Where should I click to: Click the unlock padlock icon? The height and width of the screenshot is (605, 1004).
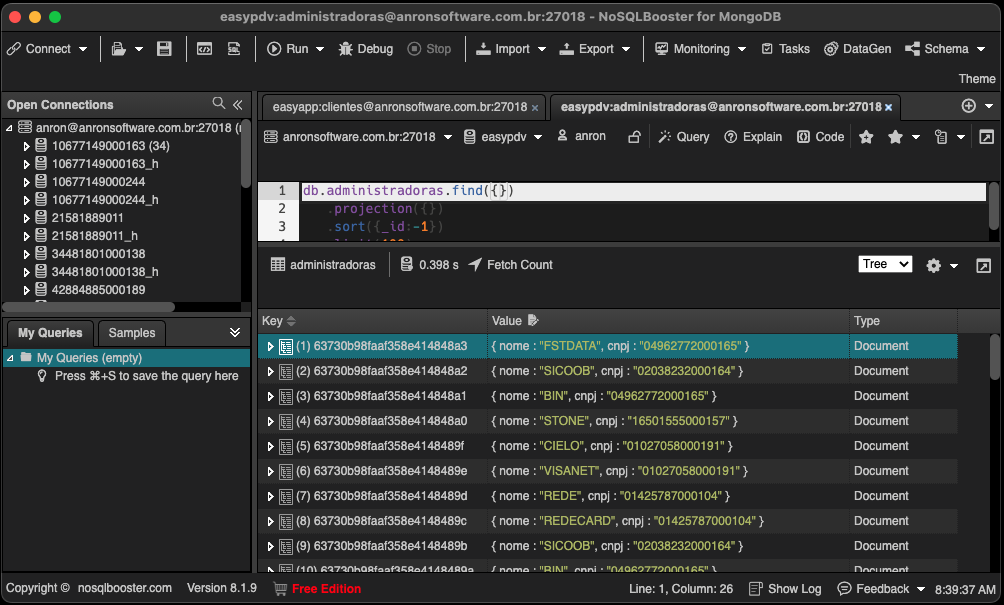(634, 137)
